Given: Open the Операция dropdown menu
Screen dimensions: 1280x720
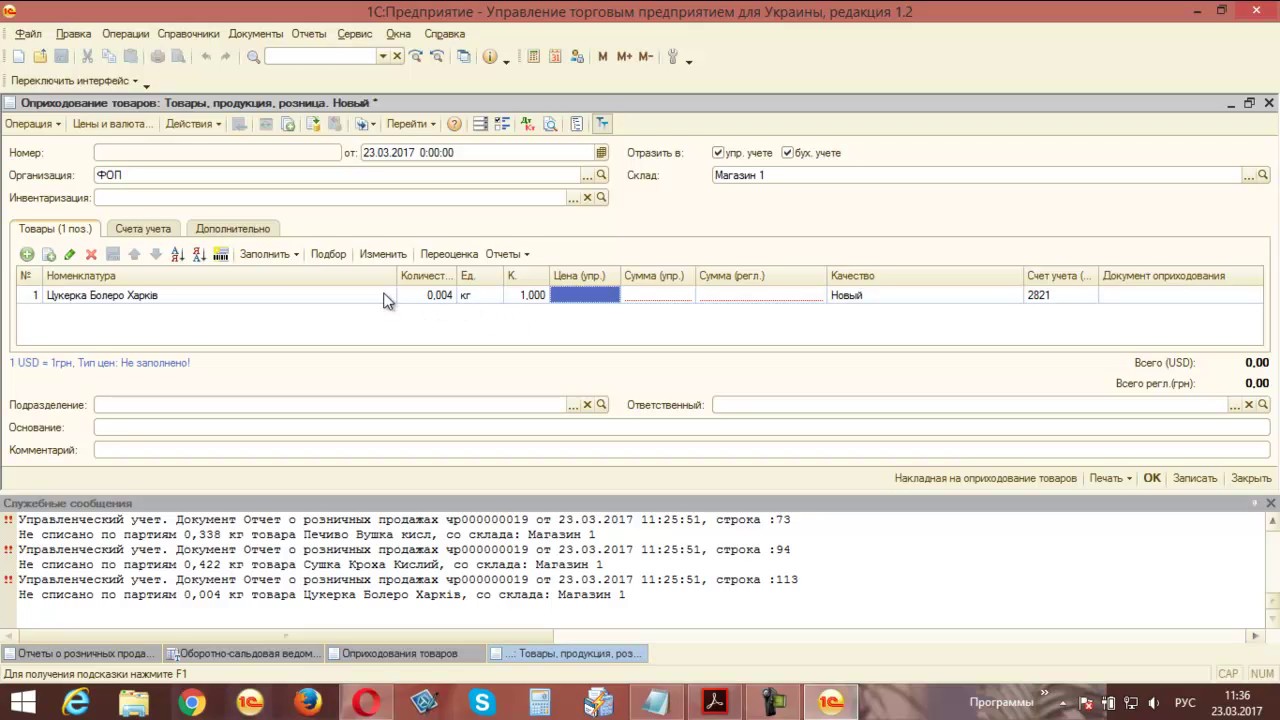Looking at the screenshot, I should (x=33, y=124).
